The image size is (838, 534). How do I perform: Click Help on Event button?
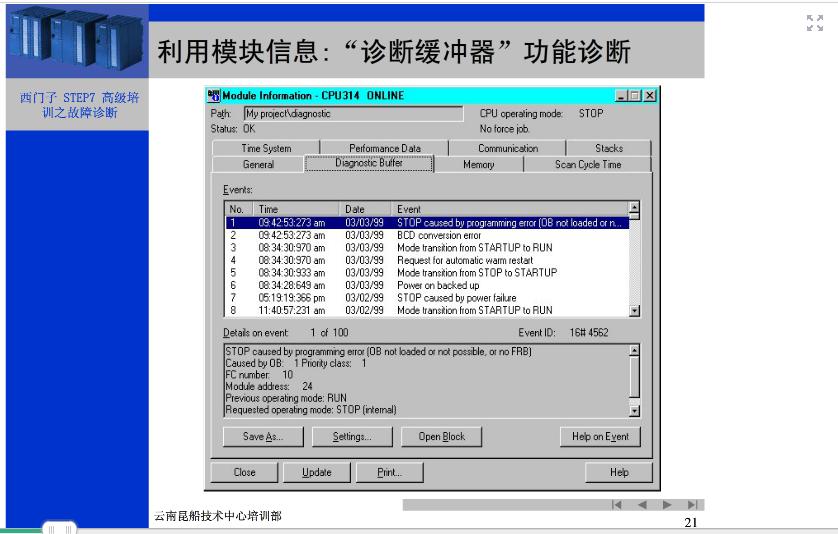pyautogui.click(x=600, y=437)
